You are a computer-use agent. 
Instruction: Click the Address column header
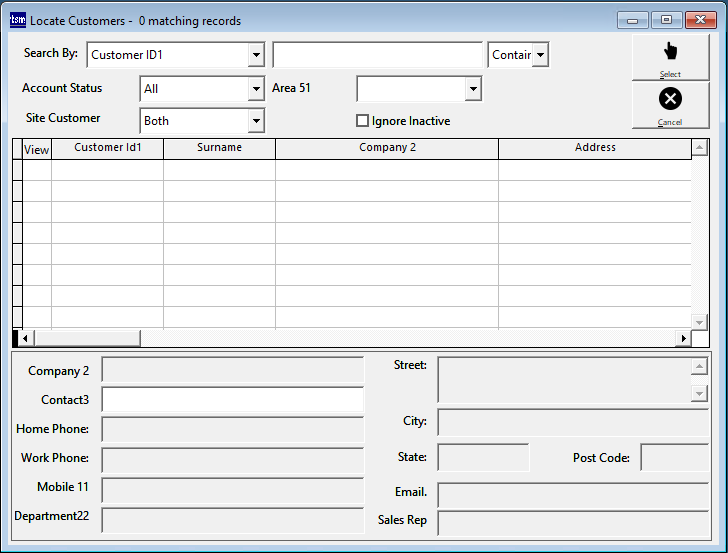[595, 148]
